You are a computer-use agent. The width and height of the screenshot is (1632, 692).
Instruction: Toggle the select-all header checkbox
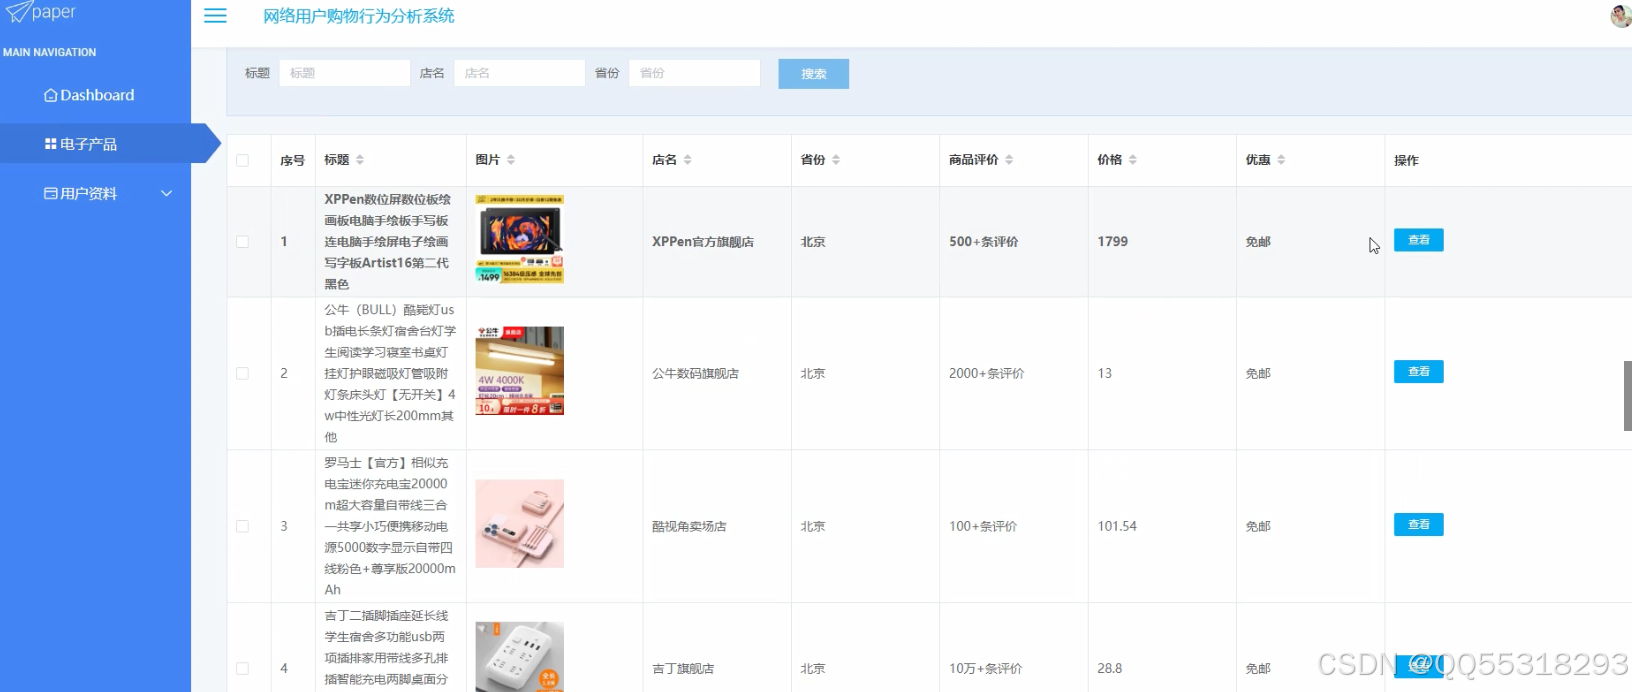[x=242, y=160]
